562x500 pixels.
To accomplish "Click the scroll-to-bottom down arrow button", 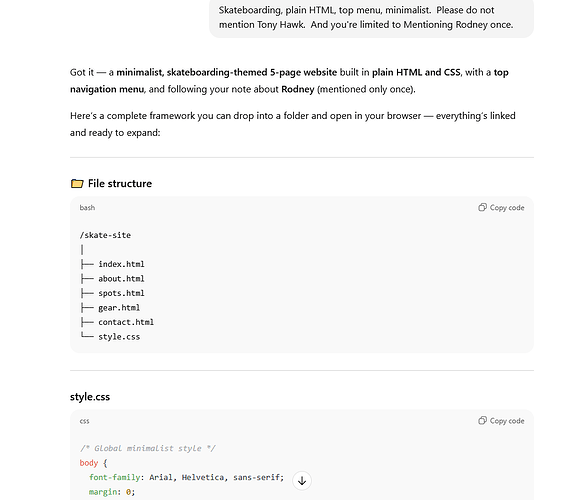I will point(302,480).
